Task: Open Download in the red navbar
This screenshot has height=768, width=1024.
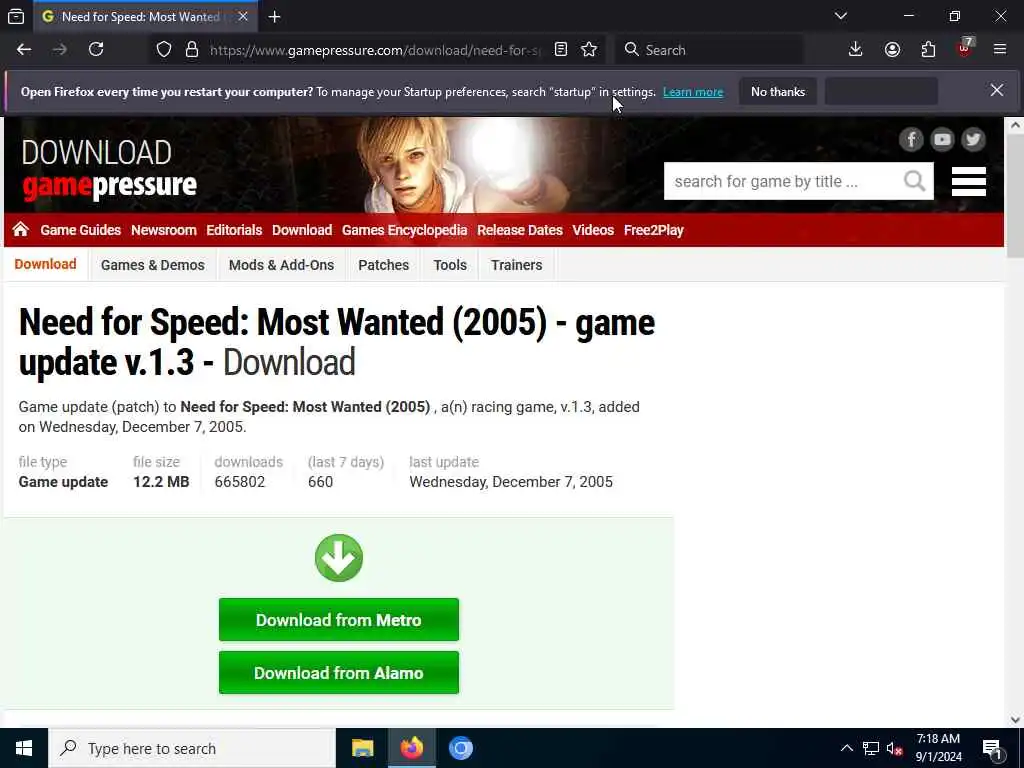Action: [302, 230]
